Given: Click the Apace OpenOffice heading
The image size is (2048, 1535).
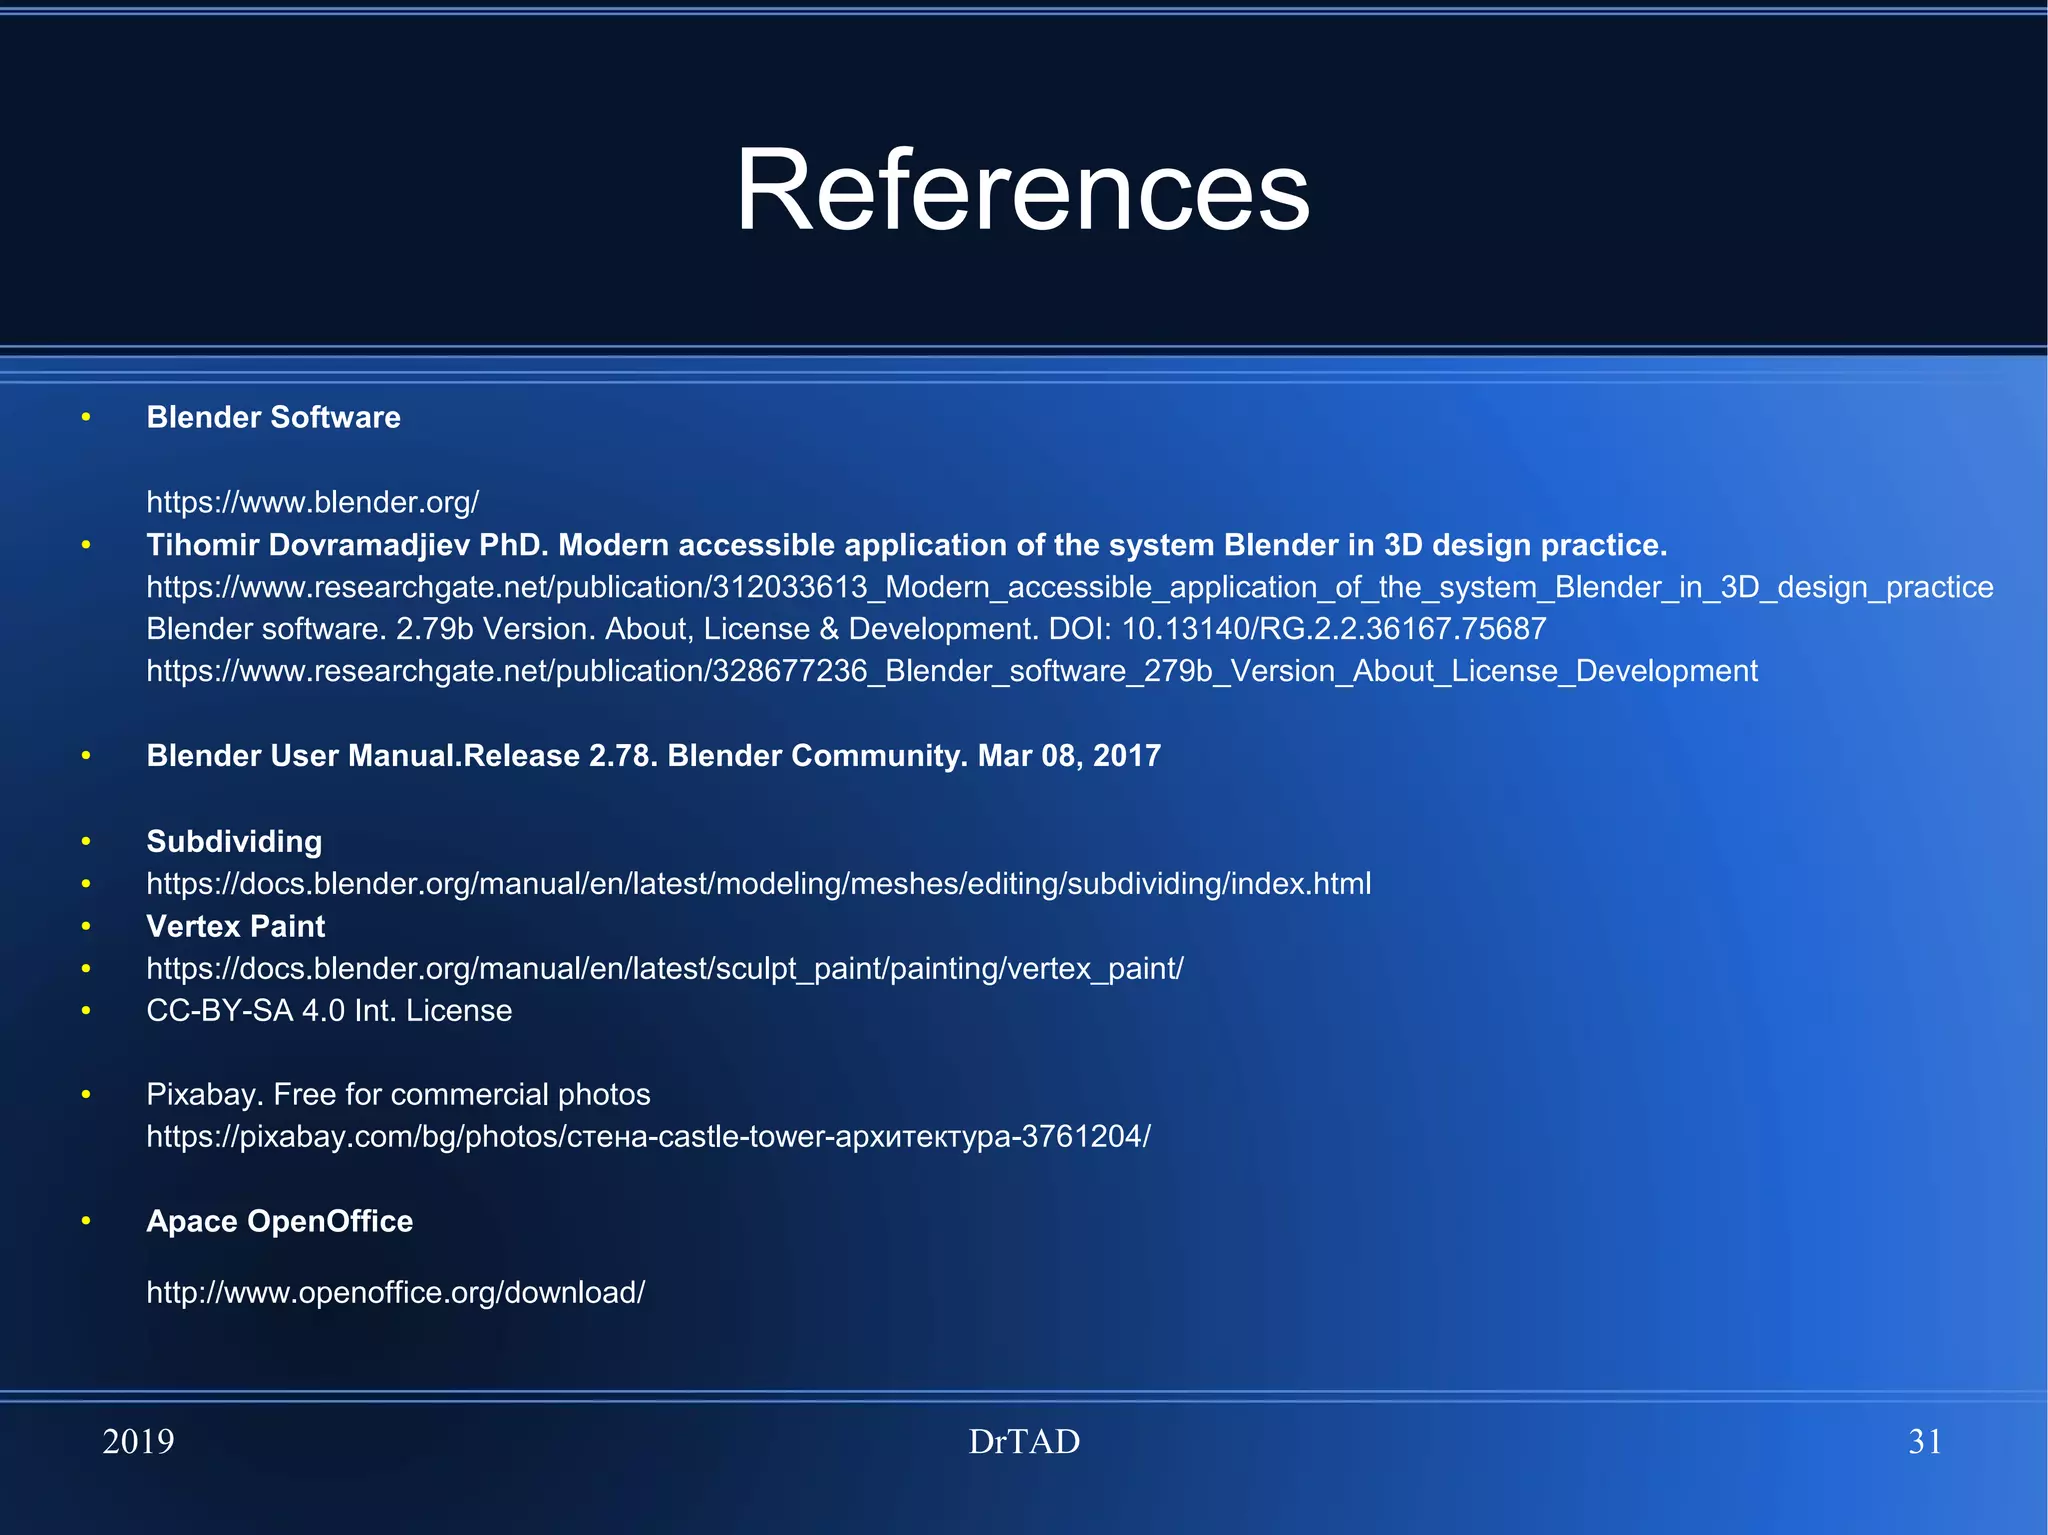Looking at the screenshot, I should point(279,1222).
